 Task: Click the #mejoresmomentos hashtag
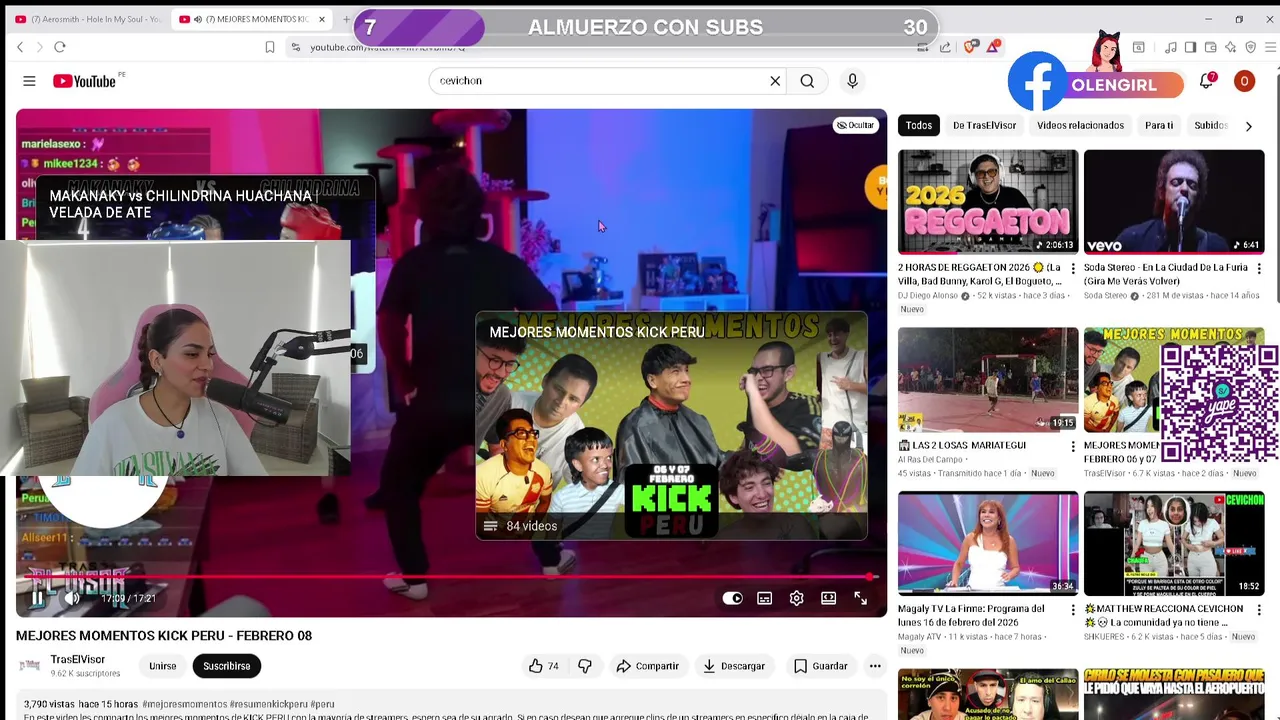point(185,704)
